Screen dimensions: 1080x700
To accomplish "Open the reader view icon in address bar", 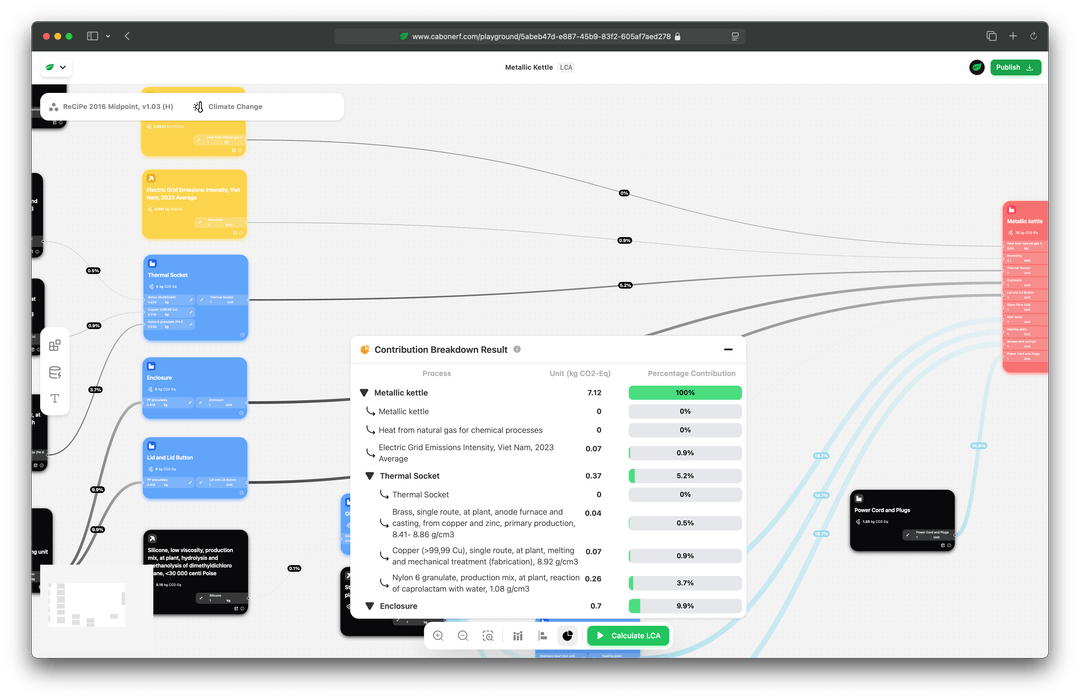I will pos(735,36).
